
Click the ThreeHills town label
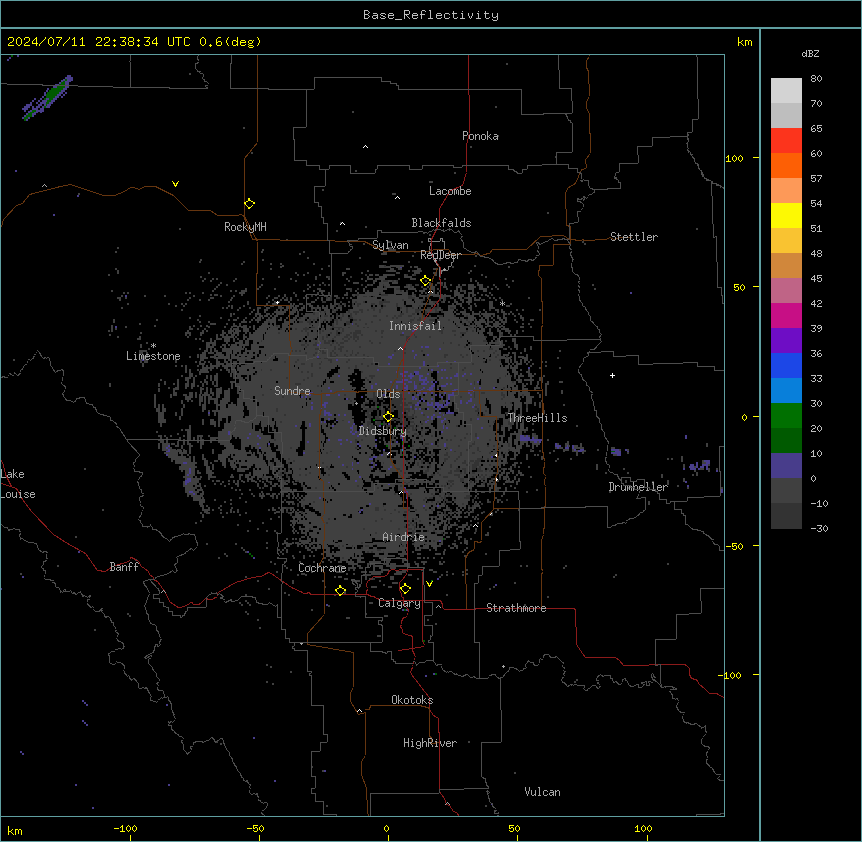click(x=537, y=418)
